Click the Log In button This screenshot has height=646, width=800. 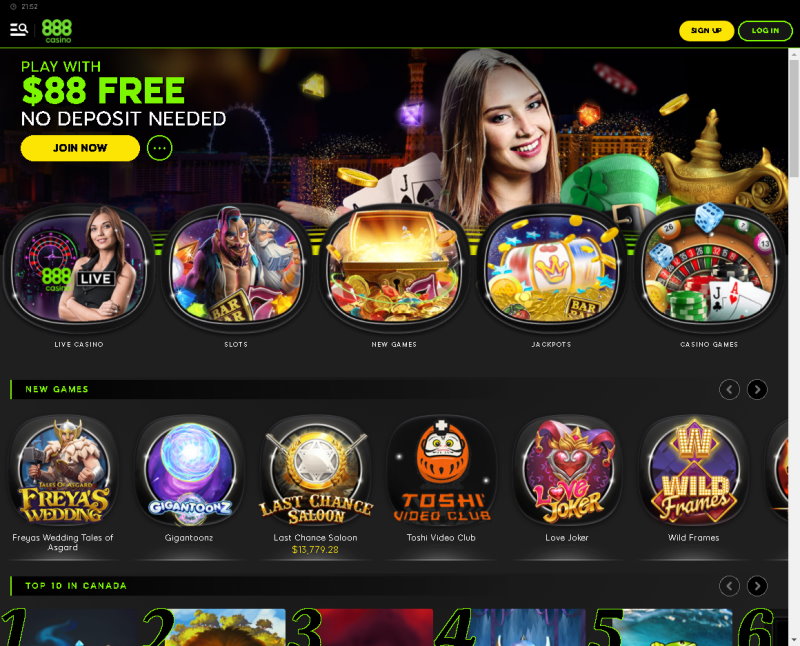(x=765, y=31)
